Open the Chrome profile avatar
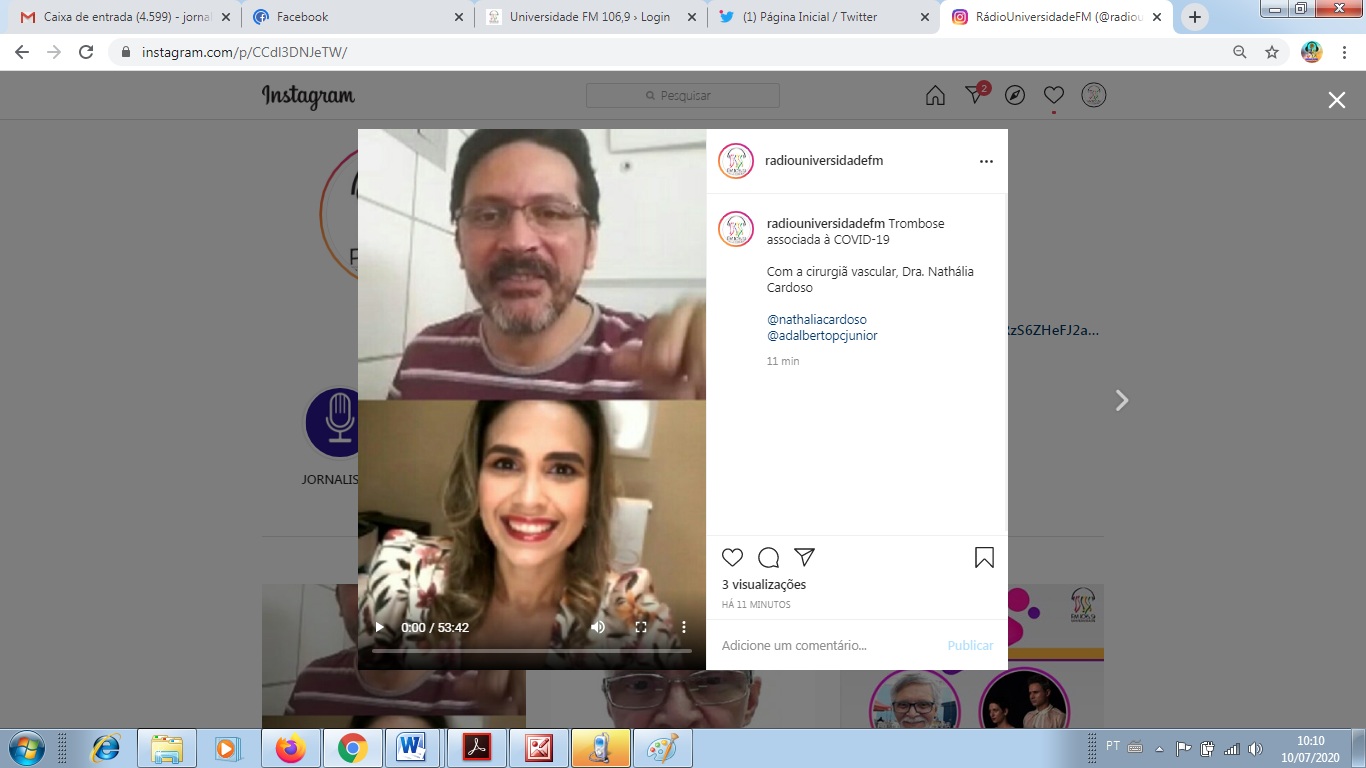This screenshot has width=1366, height=768. (x=1312, y=52)
